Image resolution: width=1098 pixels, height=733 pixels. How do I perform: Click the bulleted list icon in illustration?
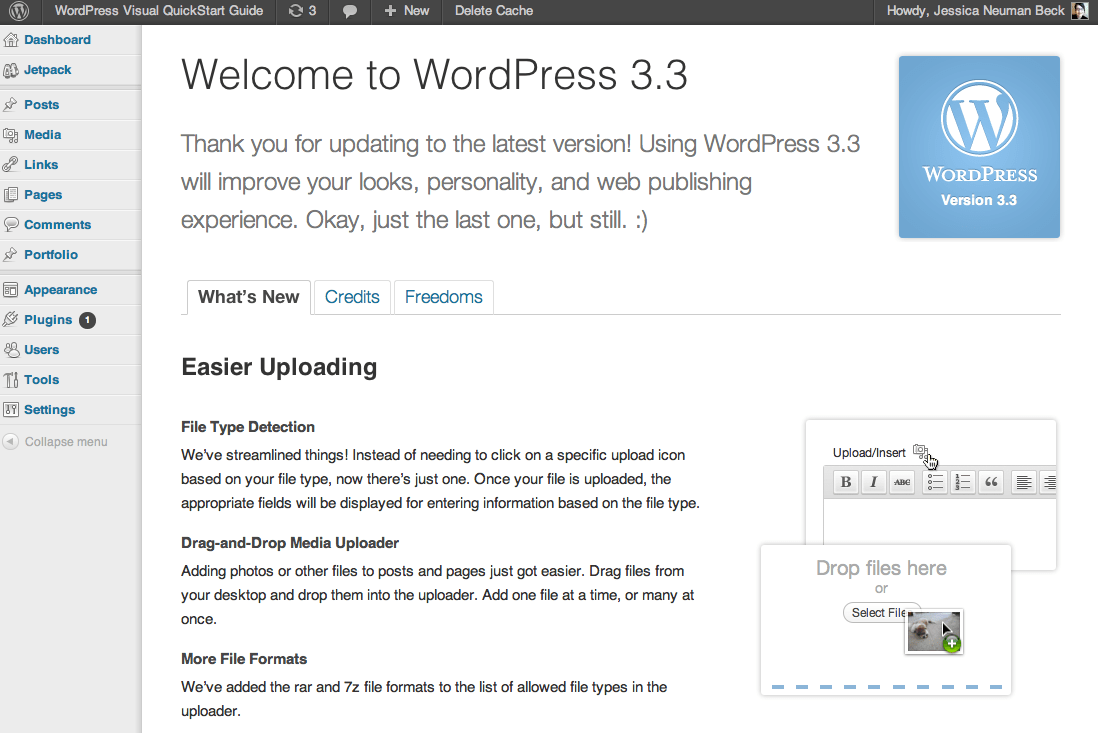[x=935, y=482]
